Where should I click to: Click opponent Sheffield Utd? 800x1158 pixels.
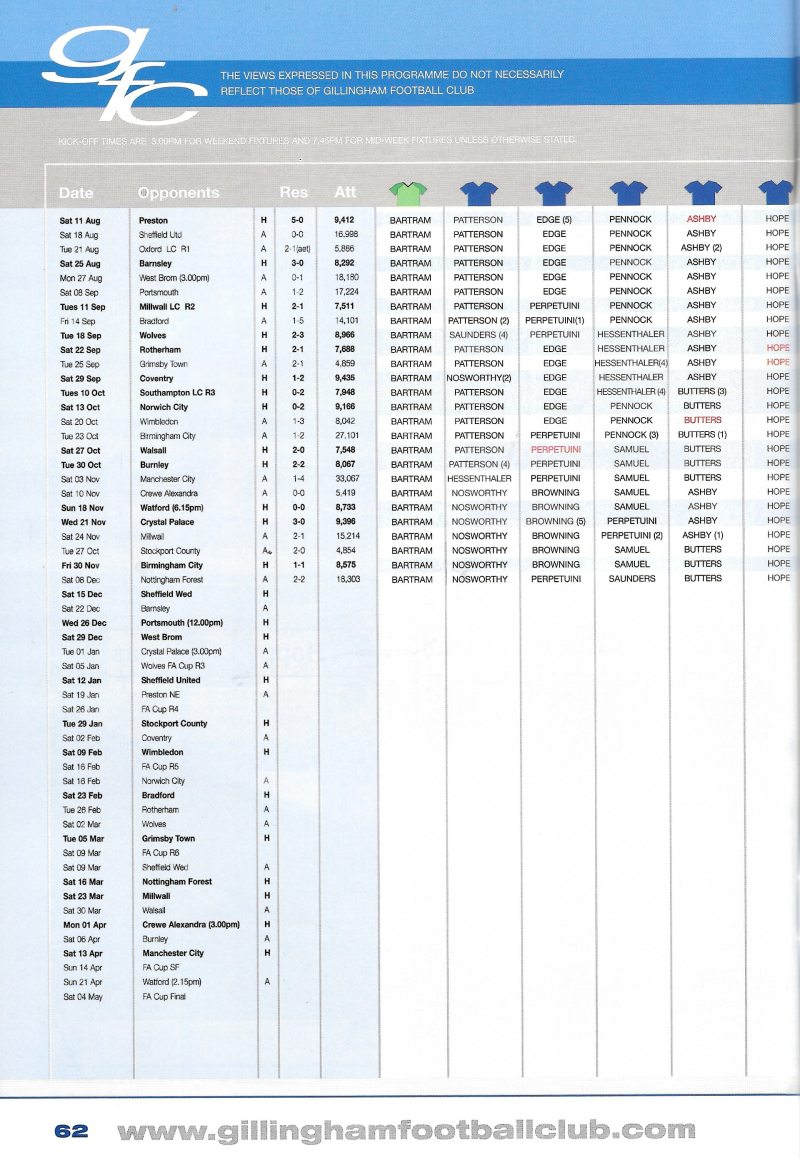160,235
